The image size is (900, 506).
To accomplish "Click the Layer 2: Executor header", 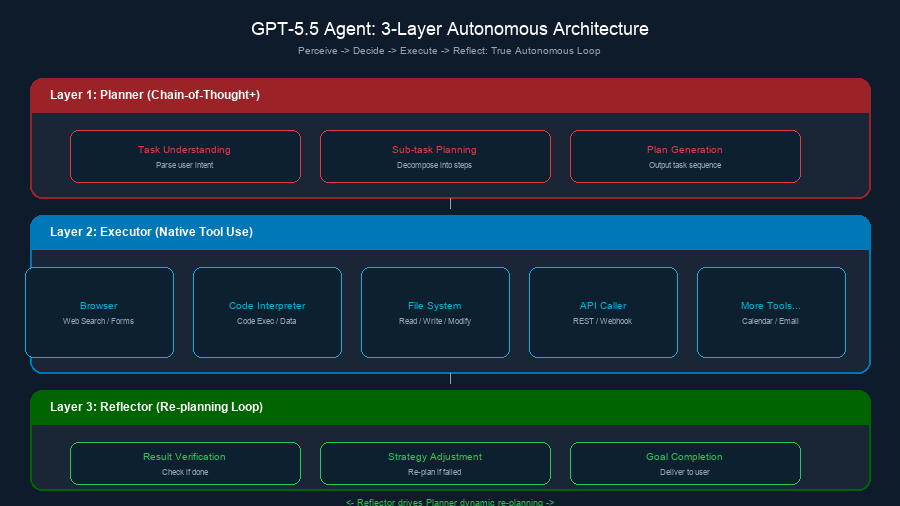I will [451, 232].
